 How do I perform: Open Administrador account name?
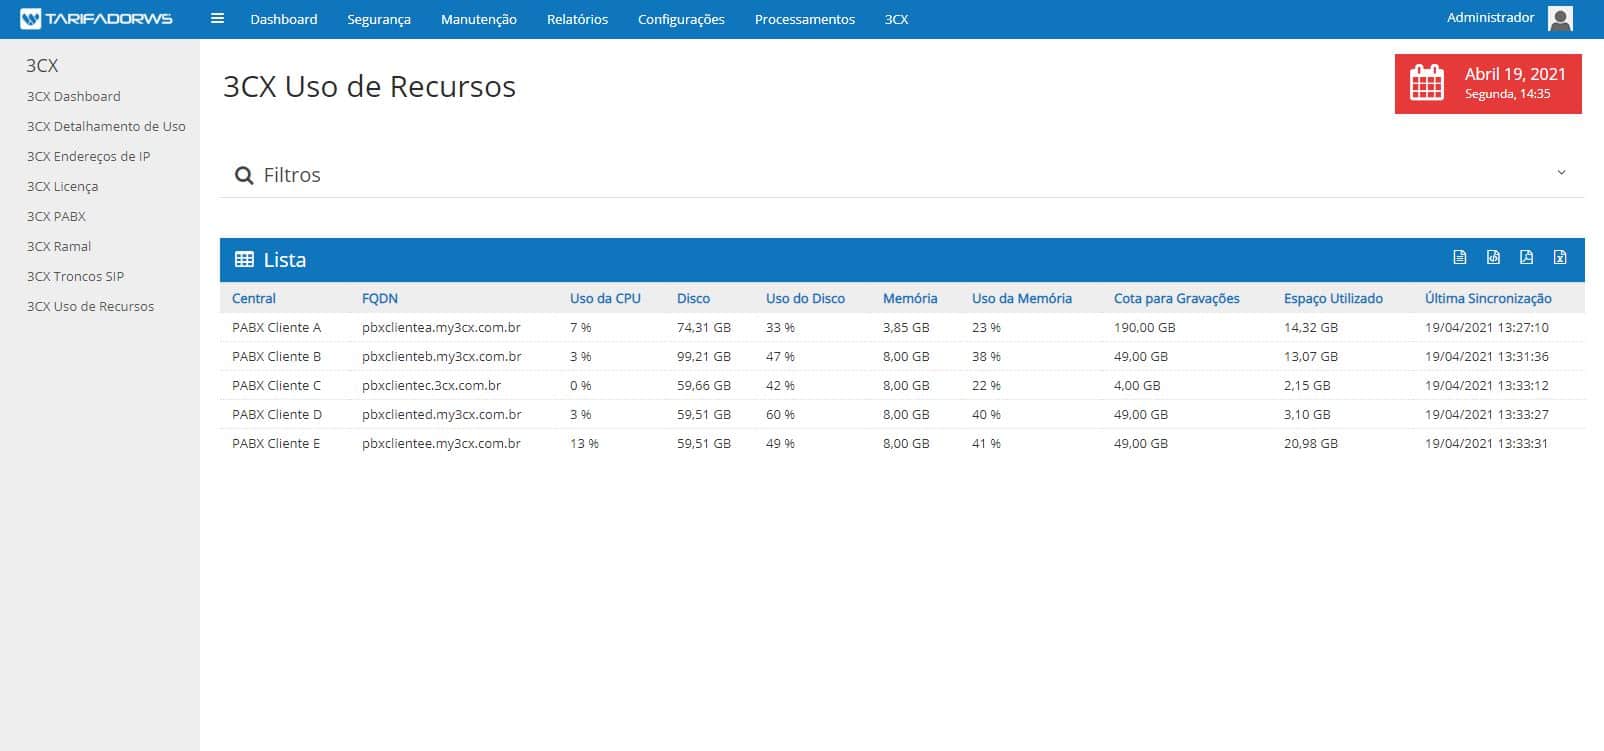pyautogui.click(x=1490, y=17)
